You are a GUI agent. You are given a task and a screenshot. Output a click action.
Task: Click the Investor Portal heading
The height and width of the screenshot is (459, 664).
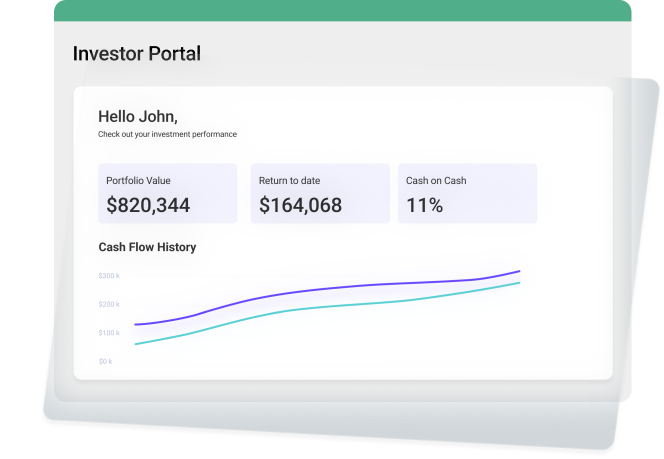[137, 54]
